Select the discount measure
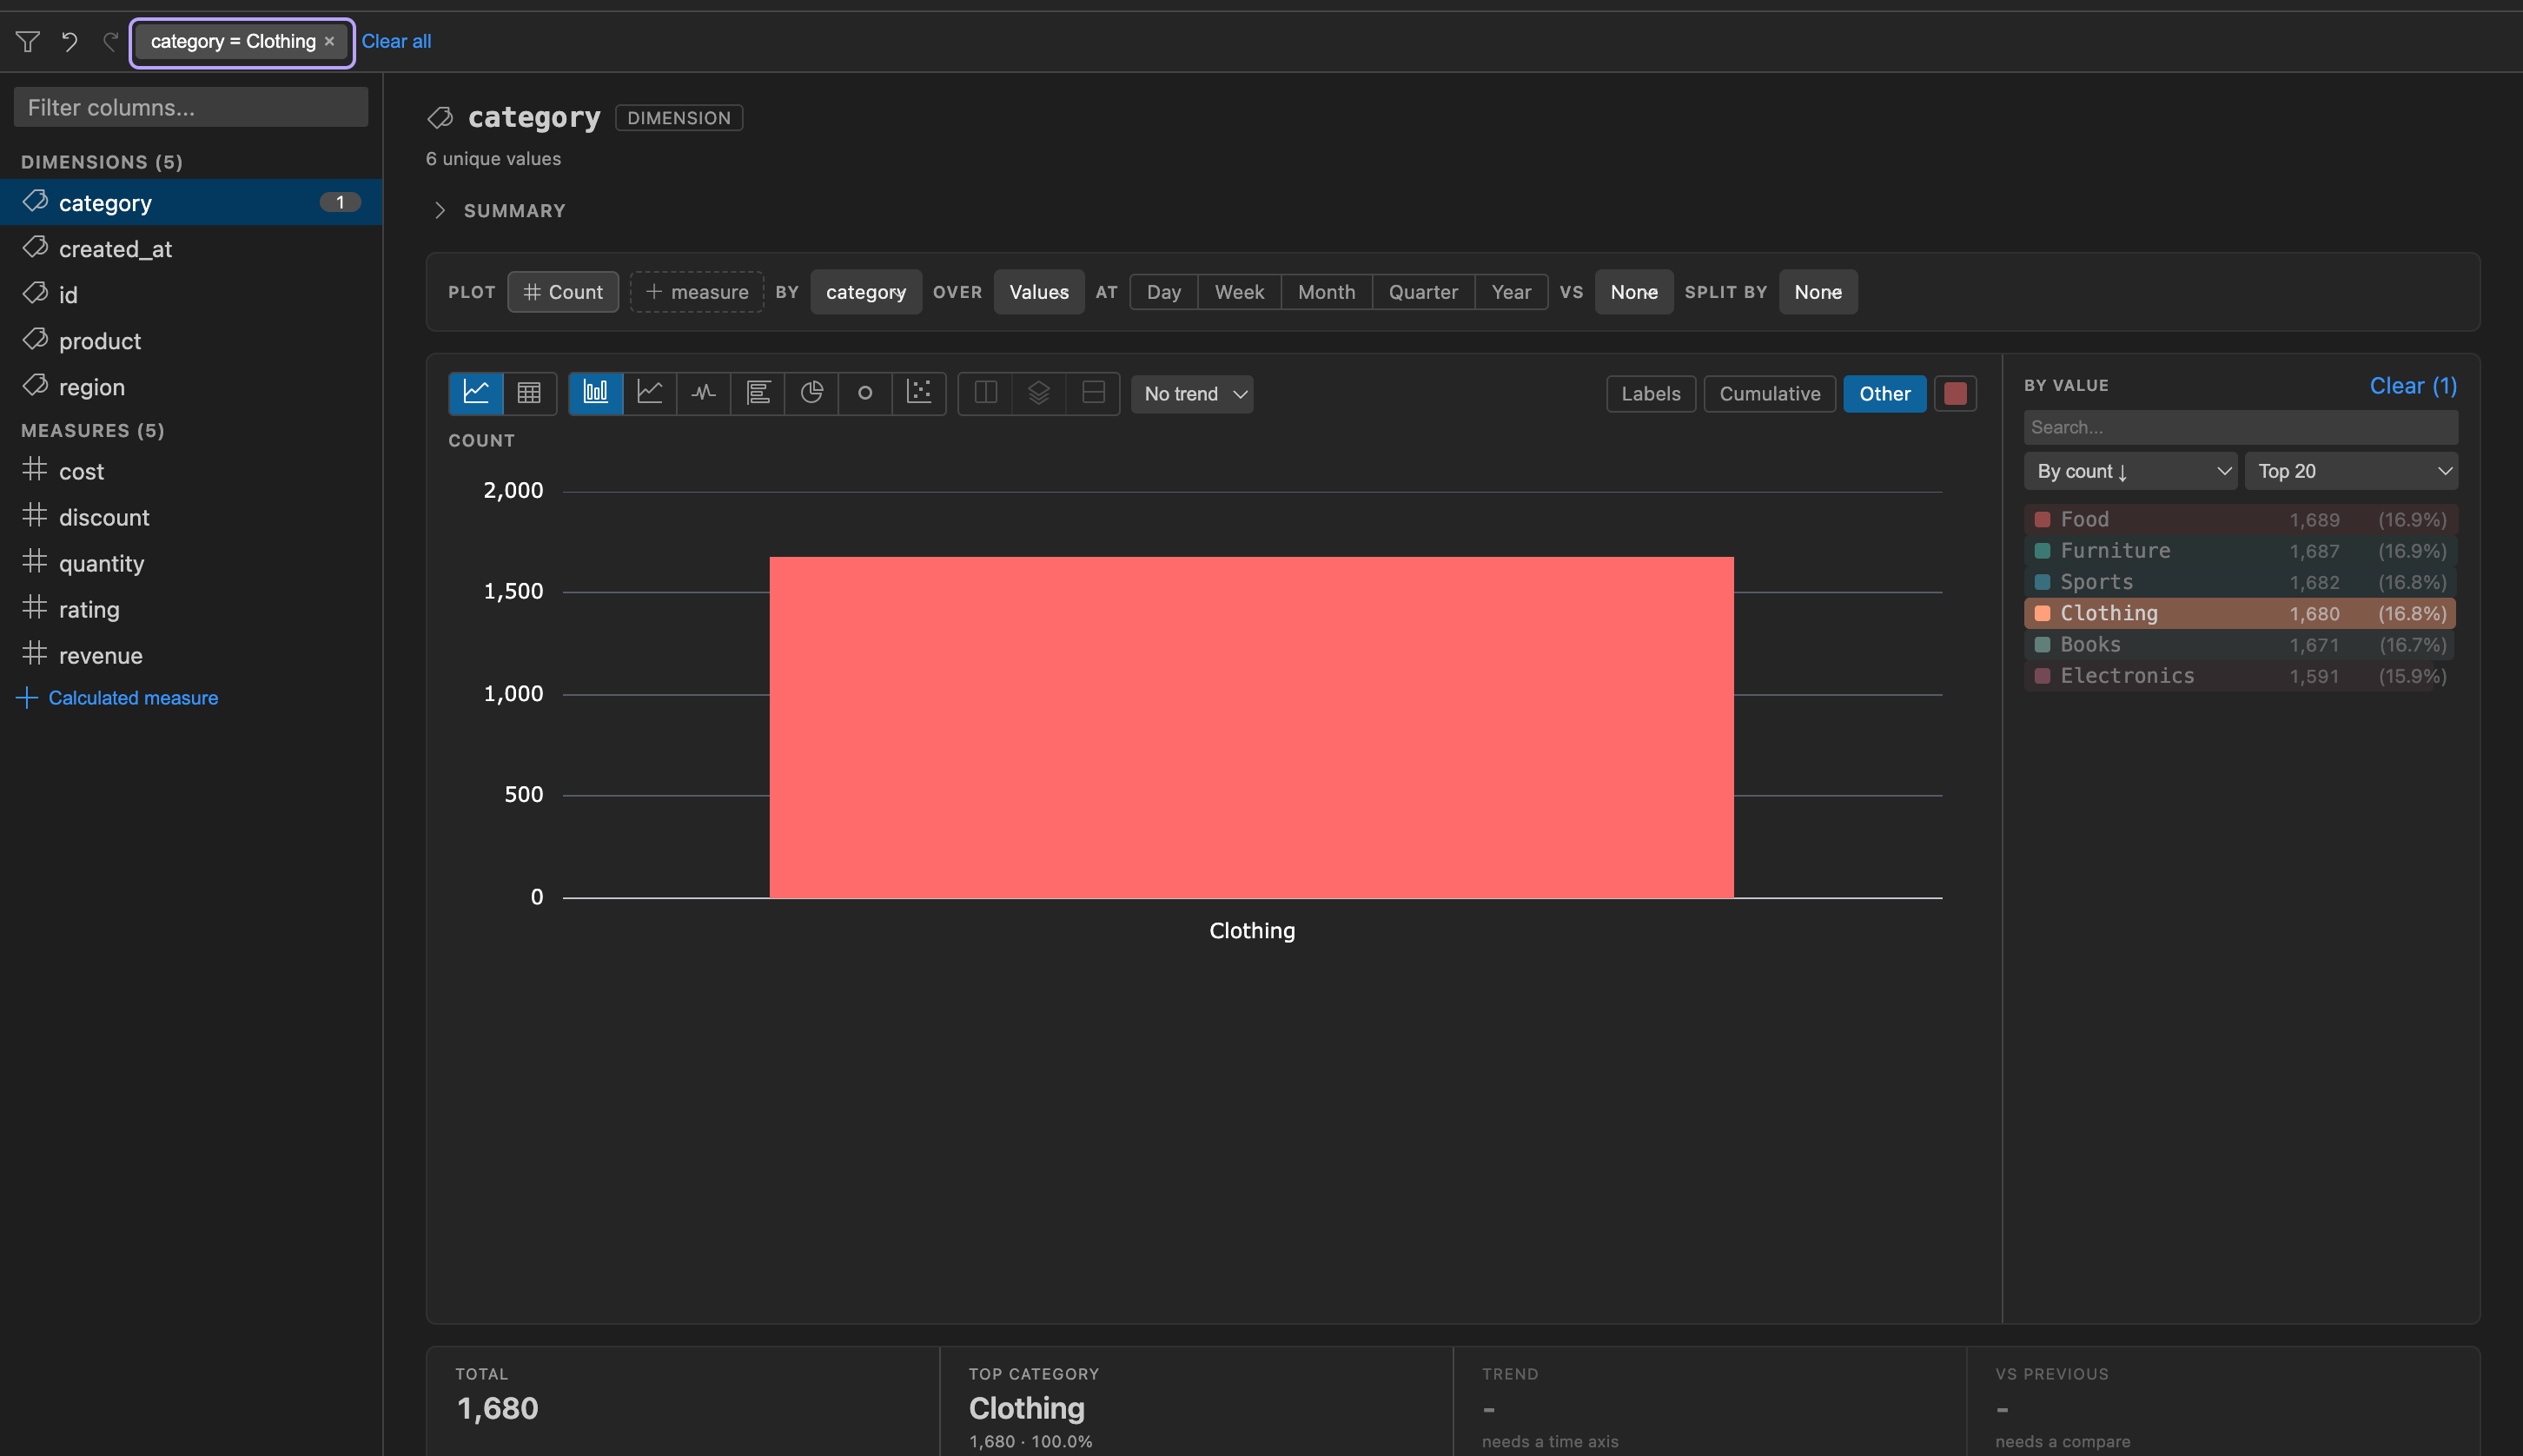This screenshot has height=1456, width=2523. pyautogui.click(x=191, y=517)
